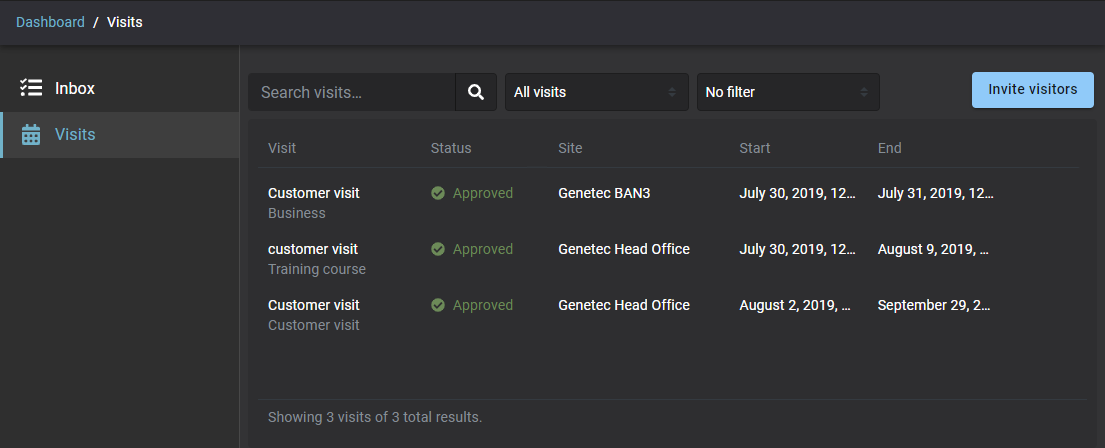Click the Status column header
This screenshot has width=1105, height=448.
451,148
